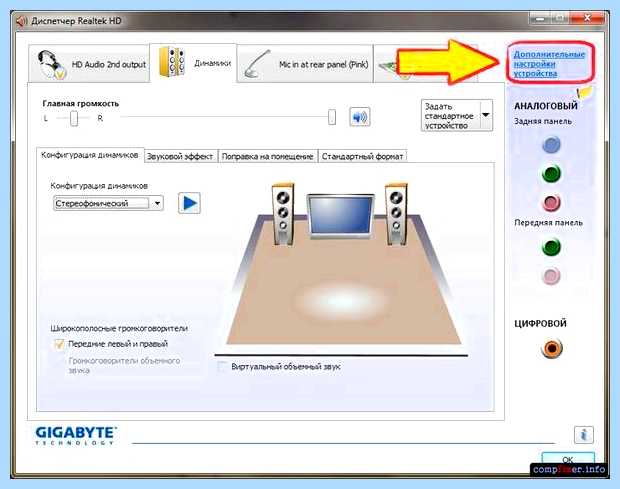Image resolution: width=620 pixels, height=489 pixels.
Task: Play the speaker configuration test
Action: (x=189, y=203)
